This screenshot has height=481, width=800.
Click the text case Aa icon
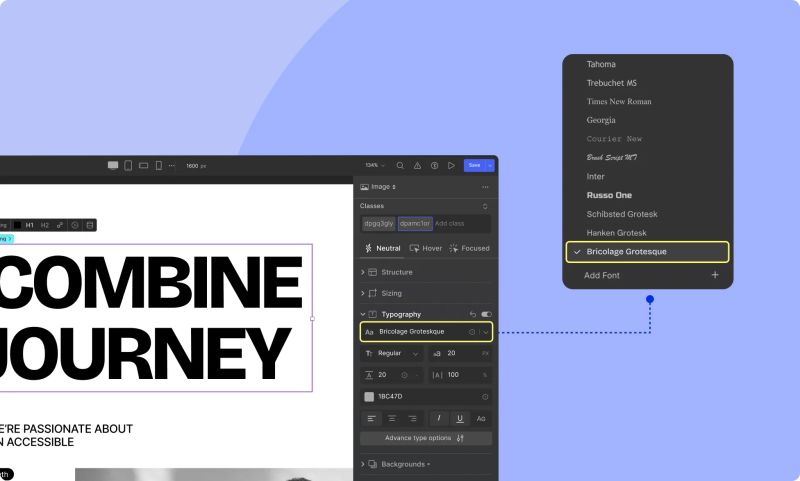coord(481,419)
